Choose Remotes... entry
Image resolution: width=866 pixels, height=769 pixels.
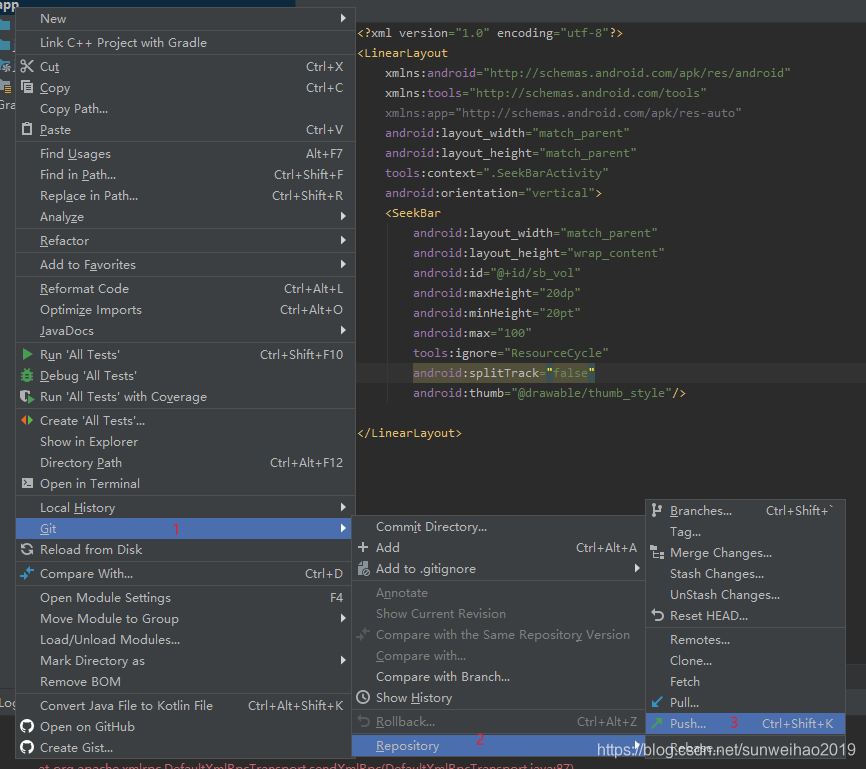click(x=745, y=639)
